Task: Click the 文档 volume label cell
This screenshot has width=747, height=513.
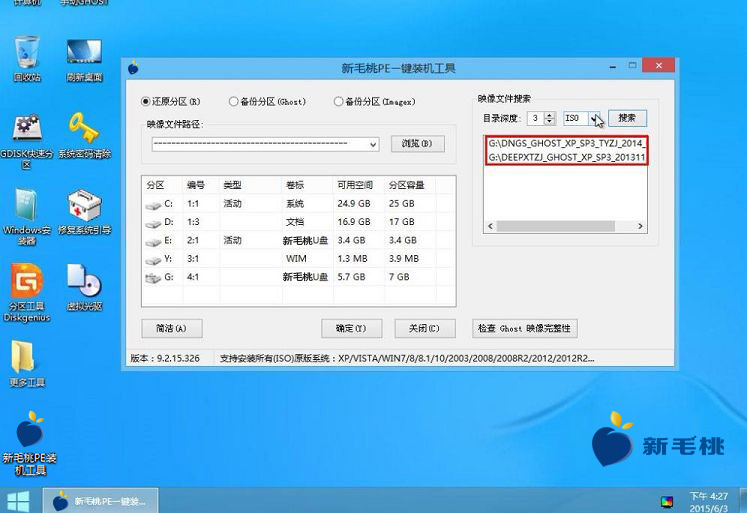Action: click(x=295, y=222)
